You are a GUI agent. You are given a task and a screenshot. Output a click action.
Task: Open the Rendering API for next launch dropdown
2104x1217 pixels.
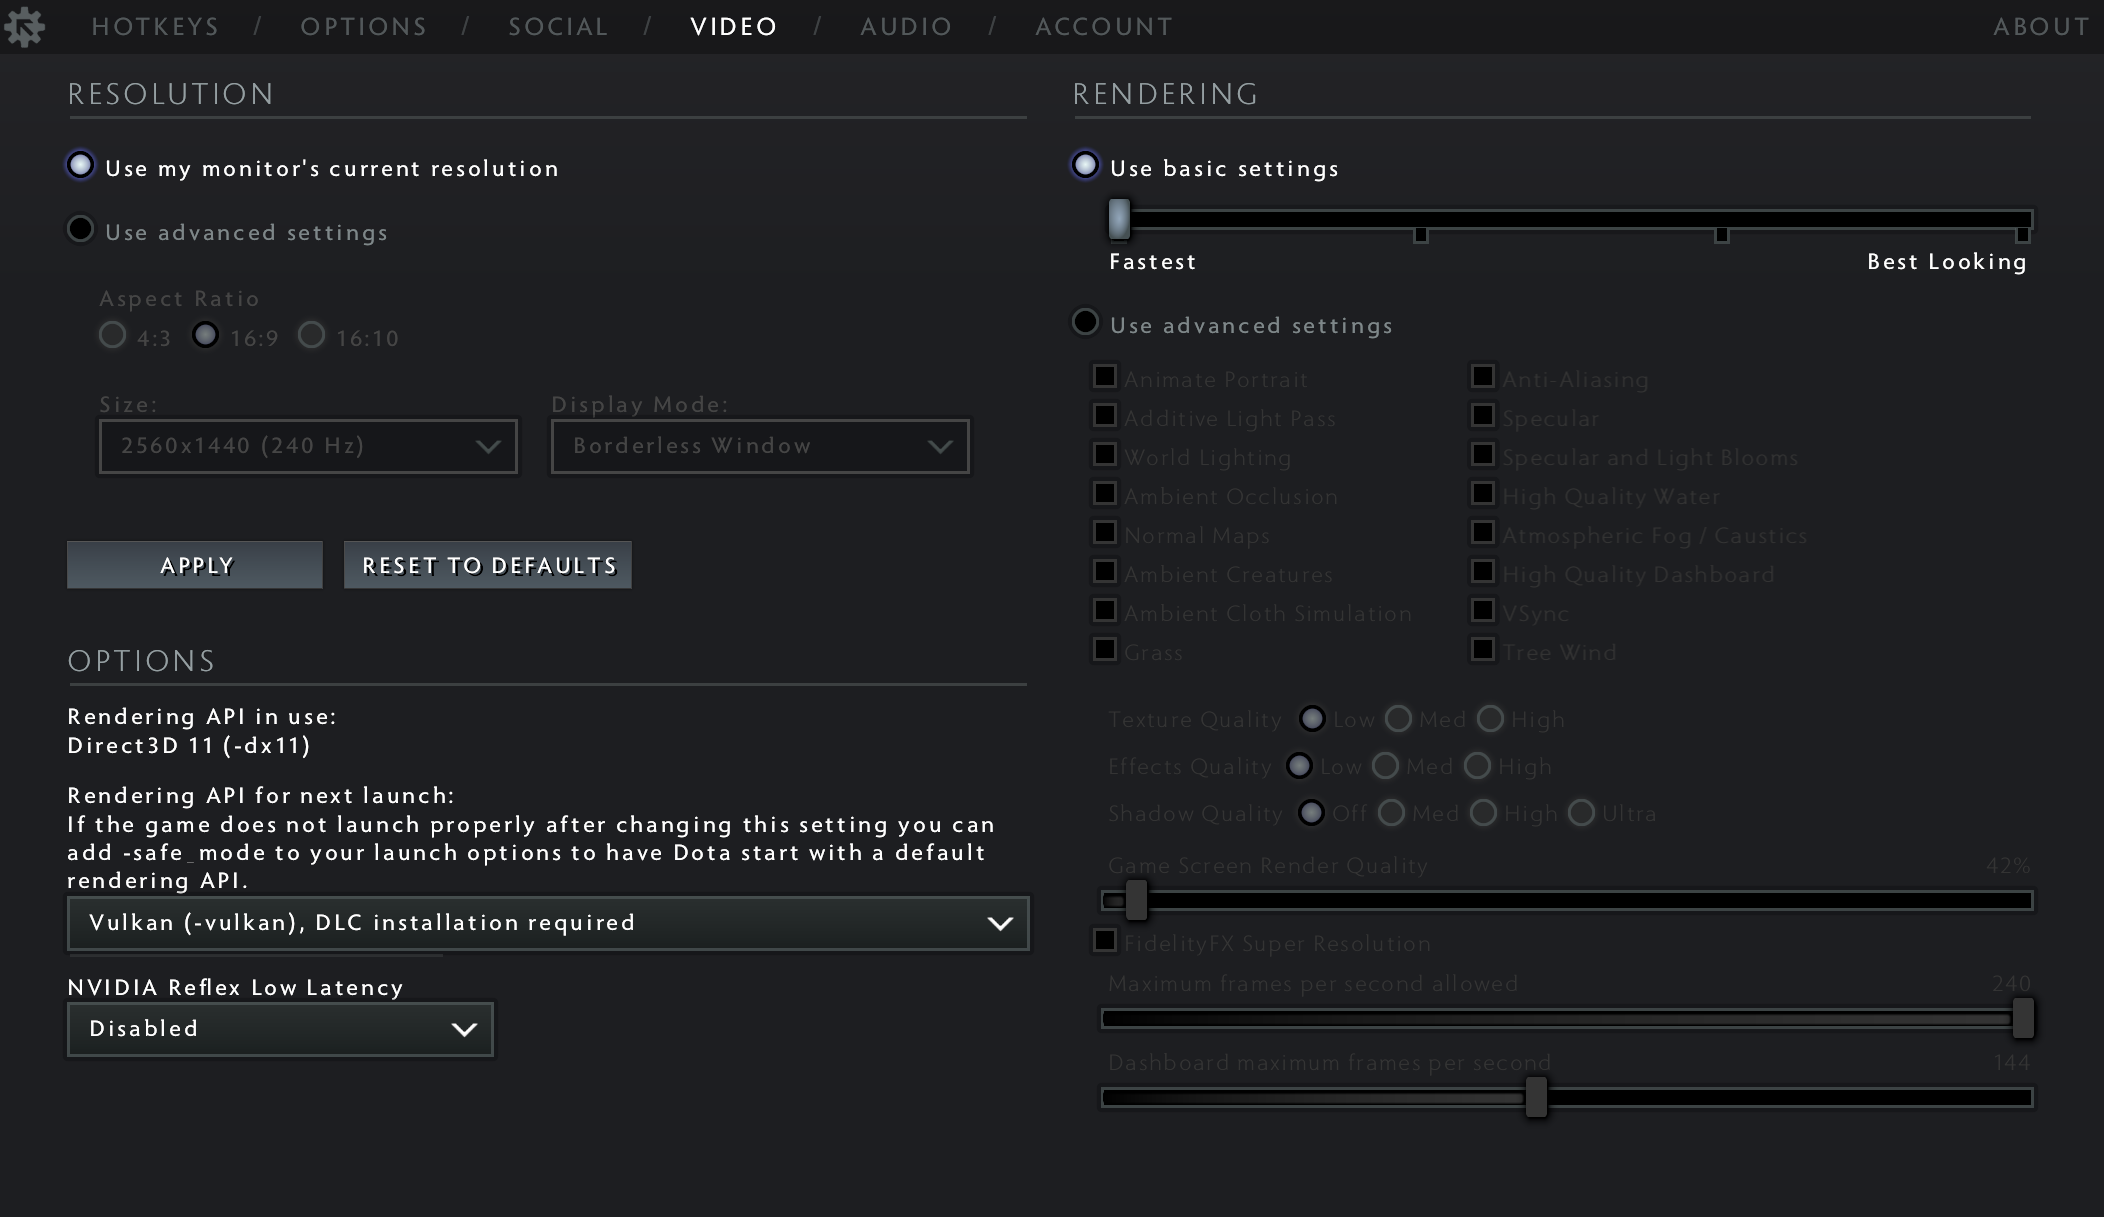[x=548, y=923]
